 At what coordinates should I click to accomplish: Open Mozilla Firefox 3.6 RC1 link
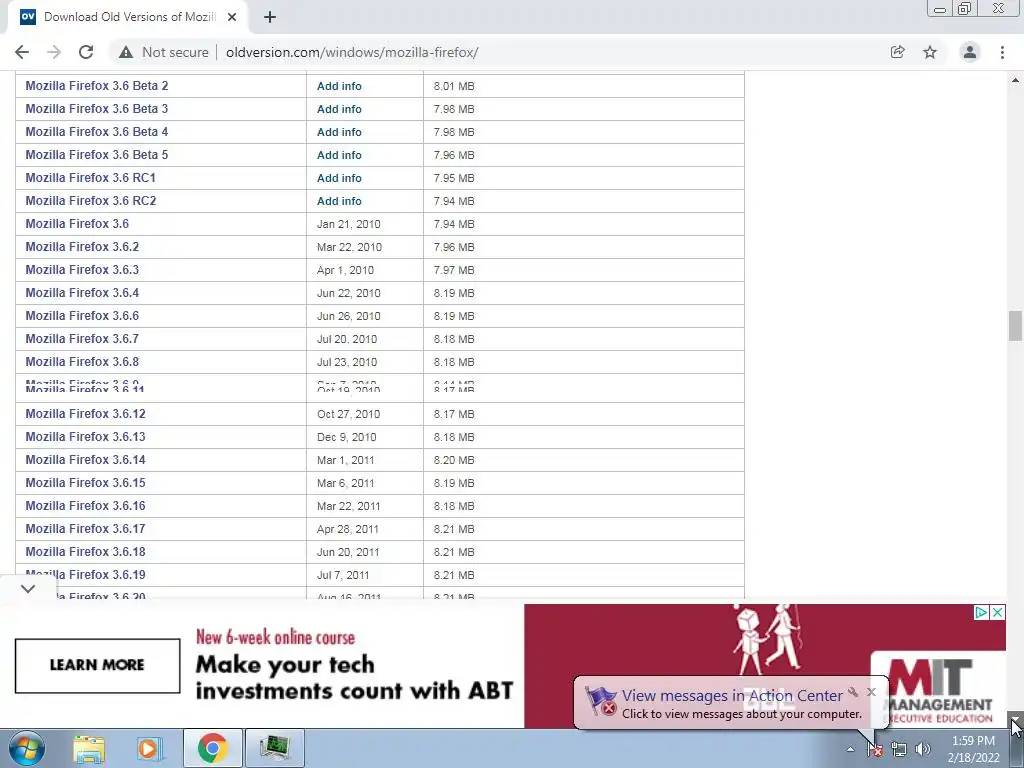91,178
